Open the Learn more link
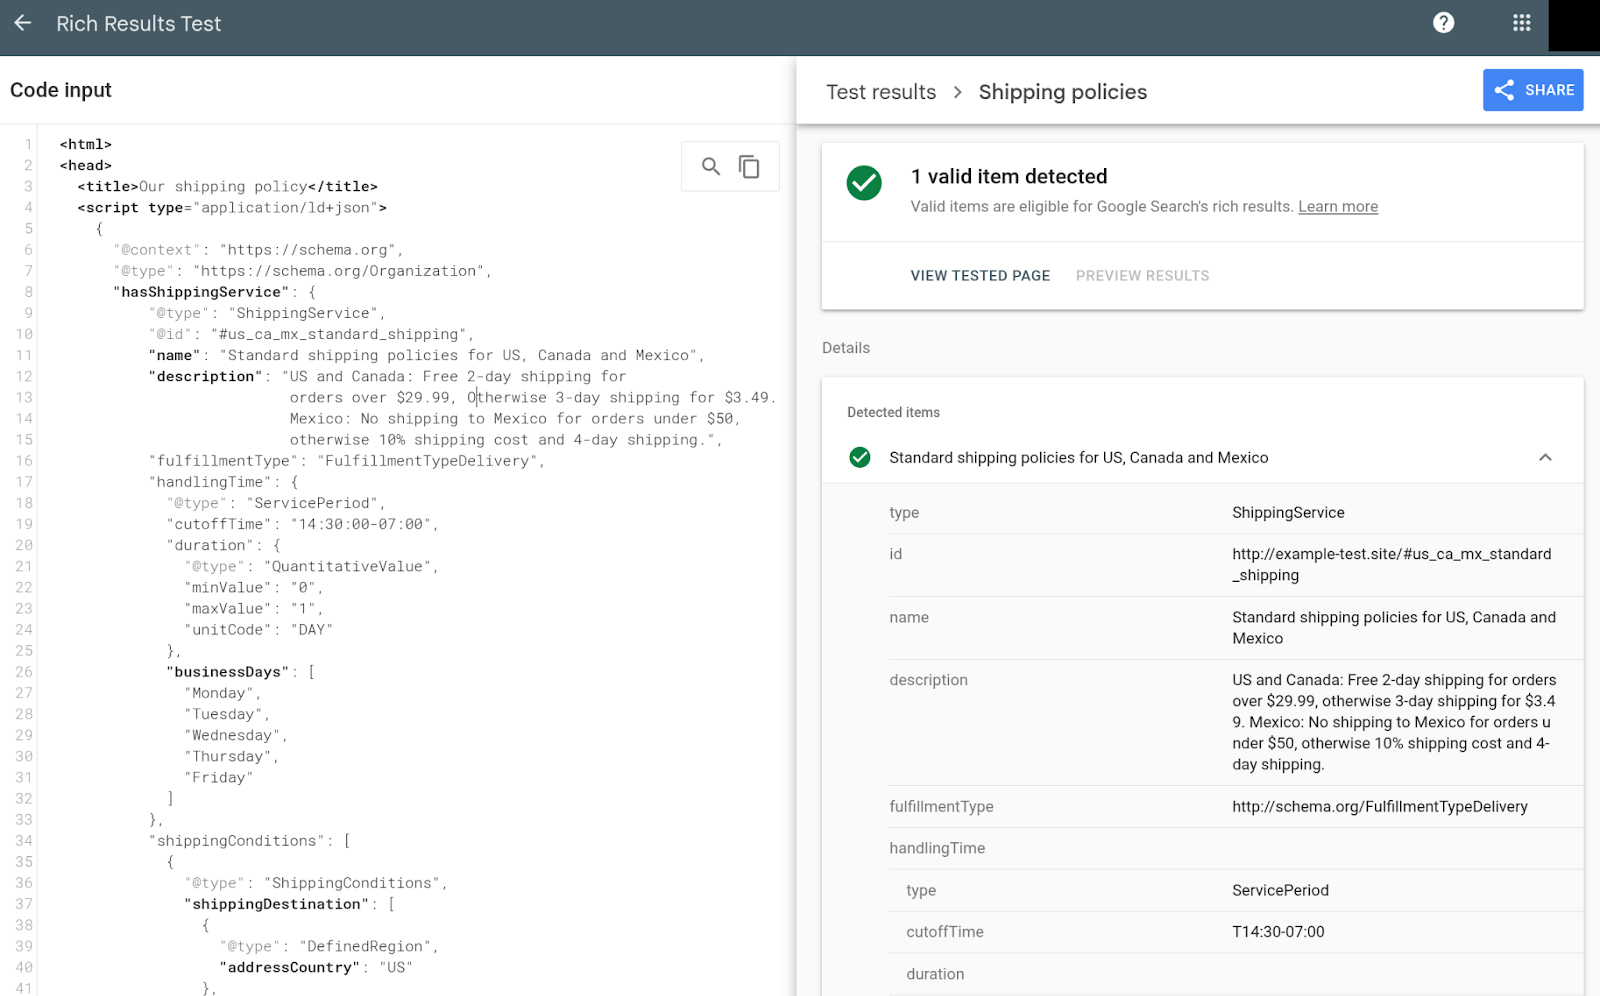Image resolution: width=1600 pixels, height=996 pixels. click(x=1338, y=206)
